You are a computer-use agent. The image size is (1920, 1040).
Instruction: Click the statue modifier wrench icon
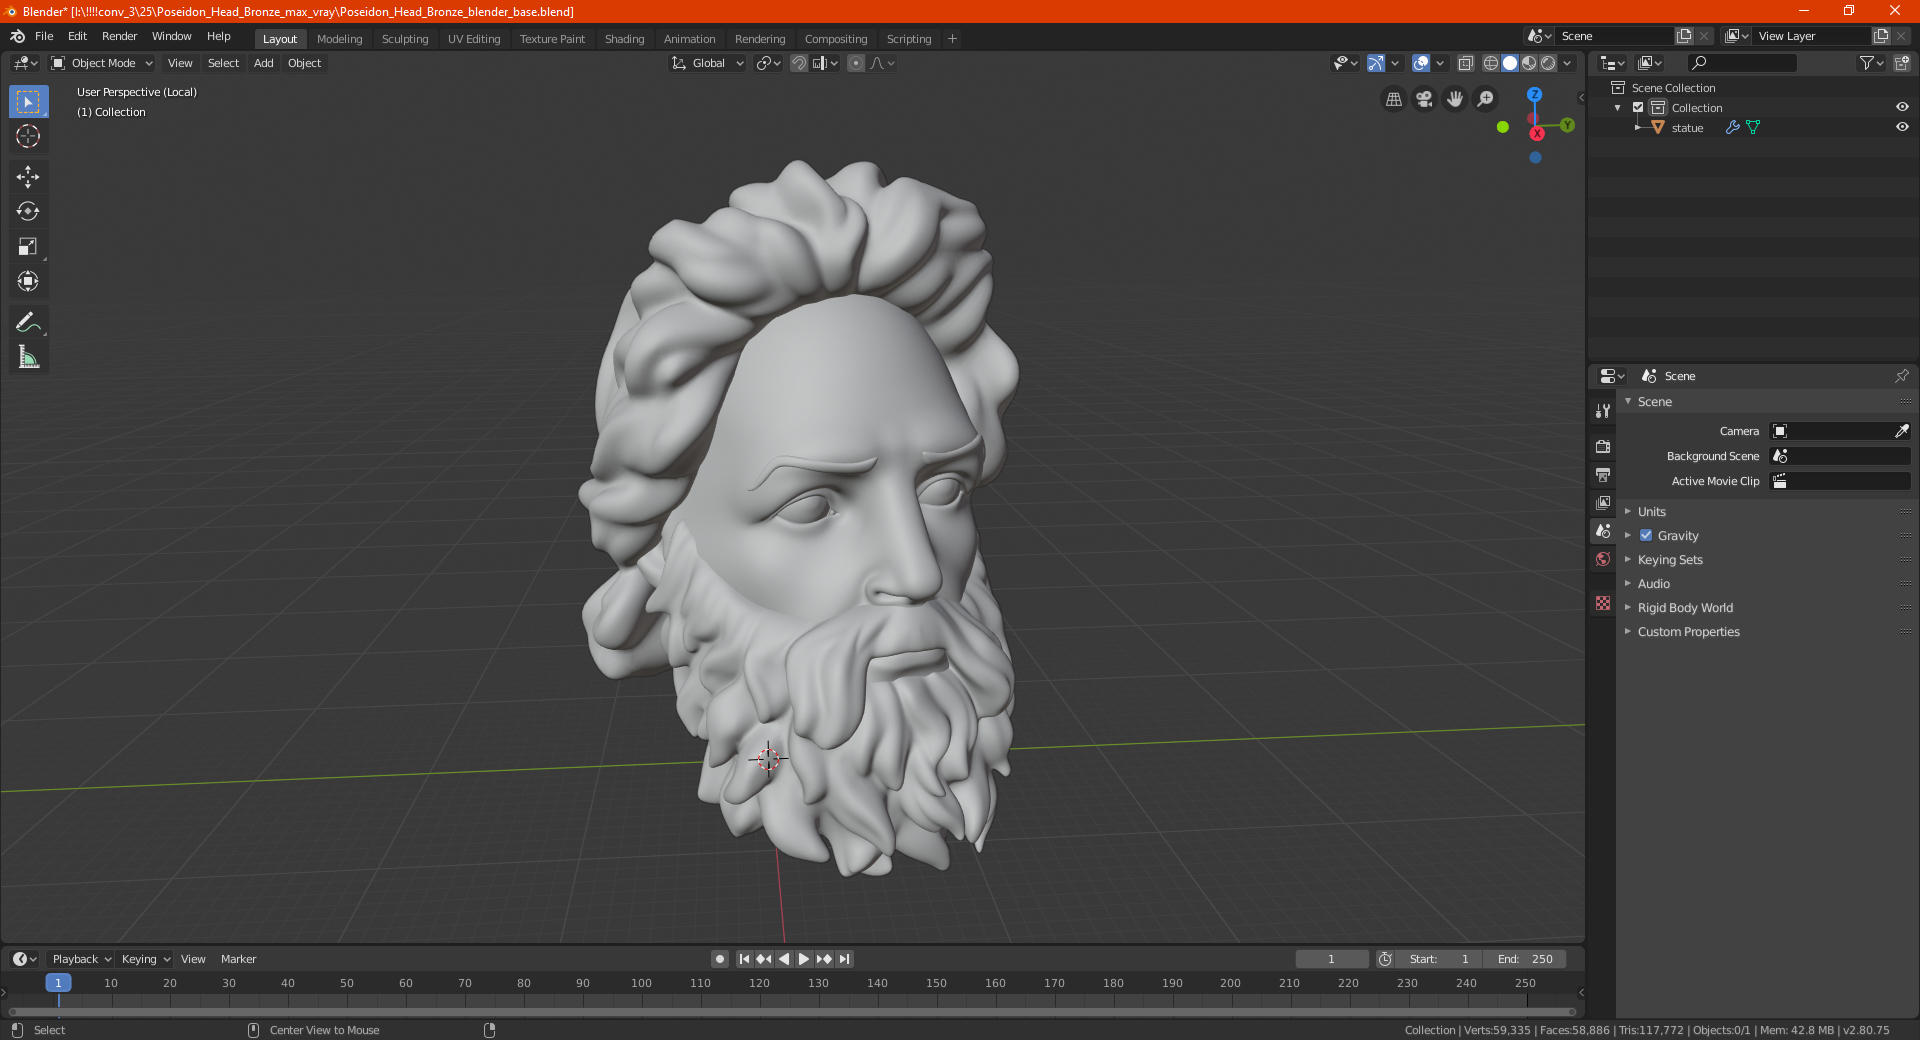coord(1733,128)
